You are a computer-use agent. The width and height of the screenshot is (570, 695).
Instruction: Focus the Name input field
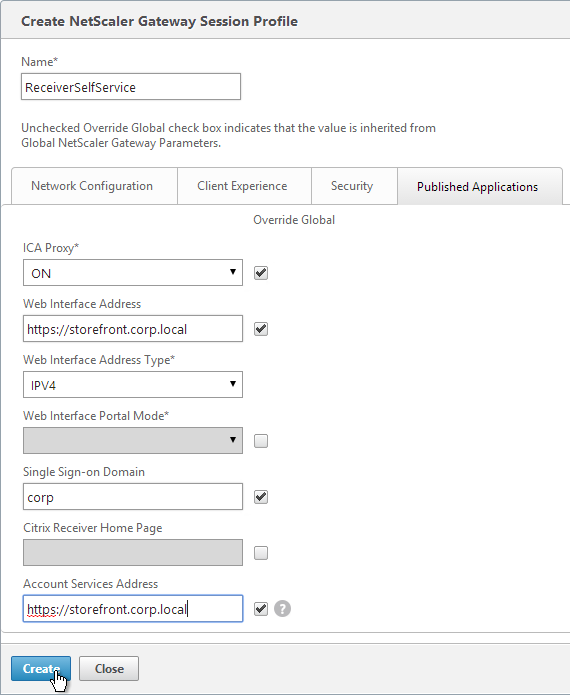[131, 86]
